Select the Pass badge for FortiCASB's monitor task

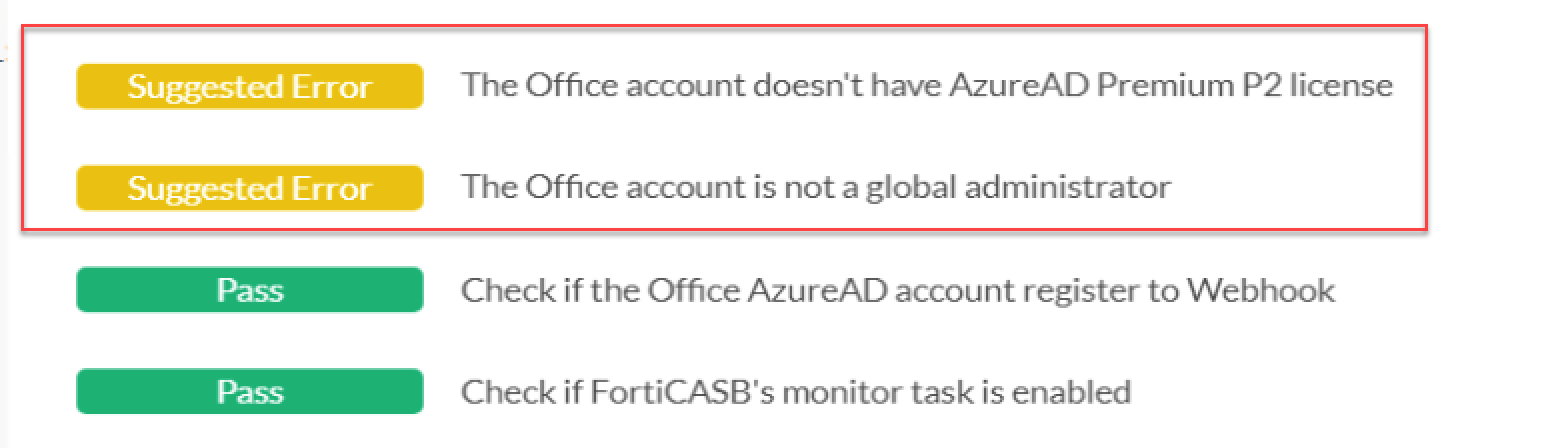point(249,392)
